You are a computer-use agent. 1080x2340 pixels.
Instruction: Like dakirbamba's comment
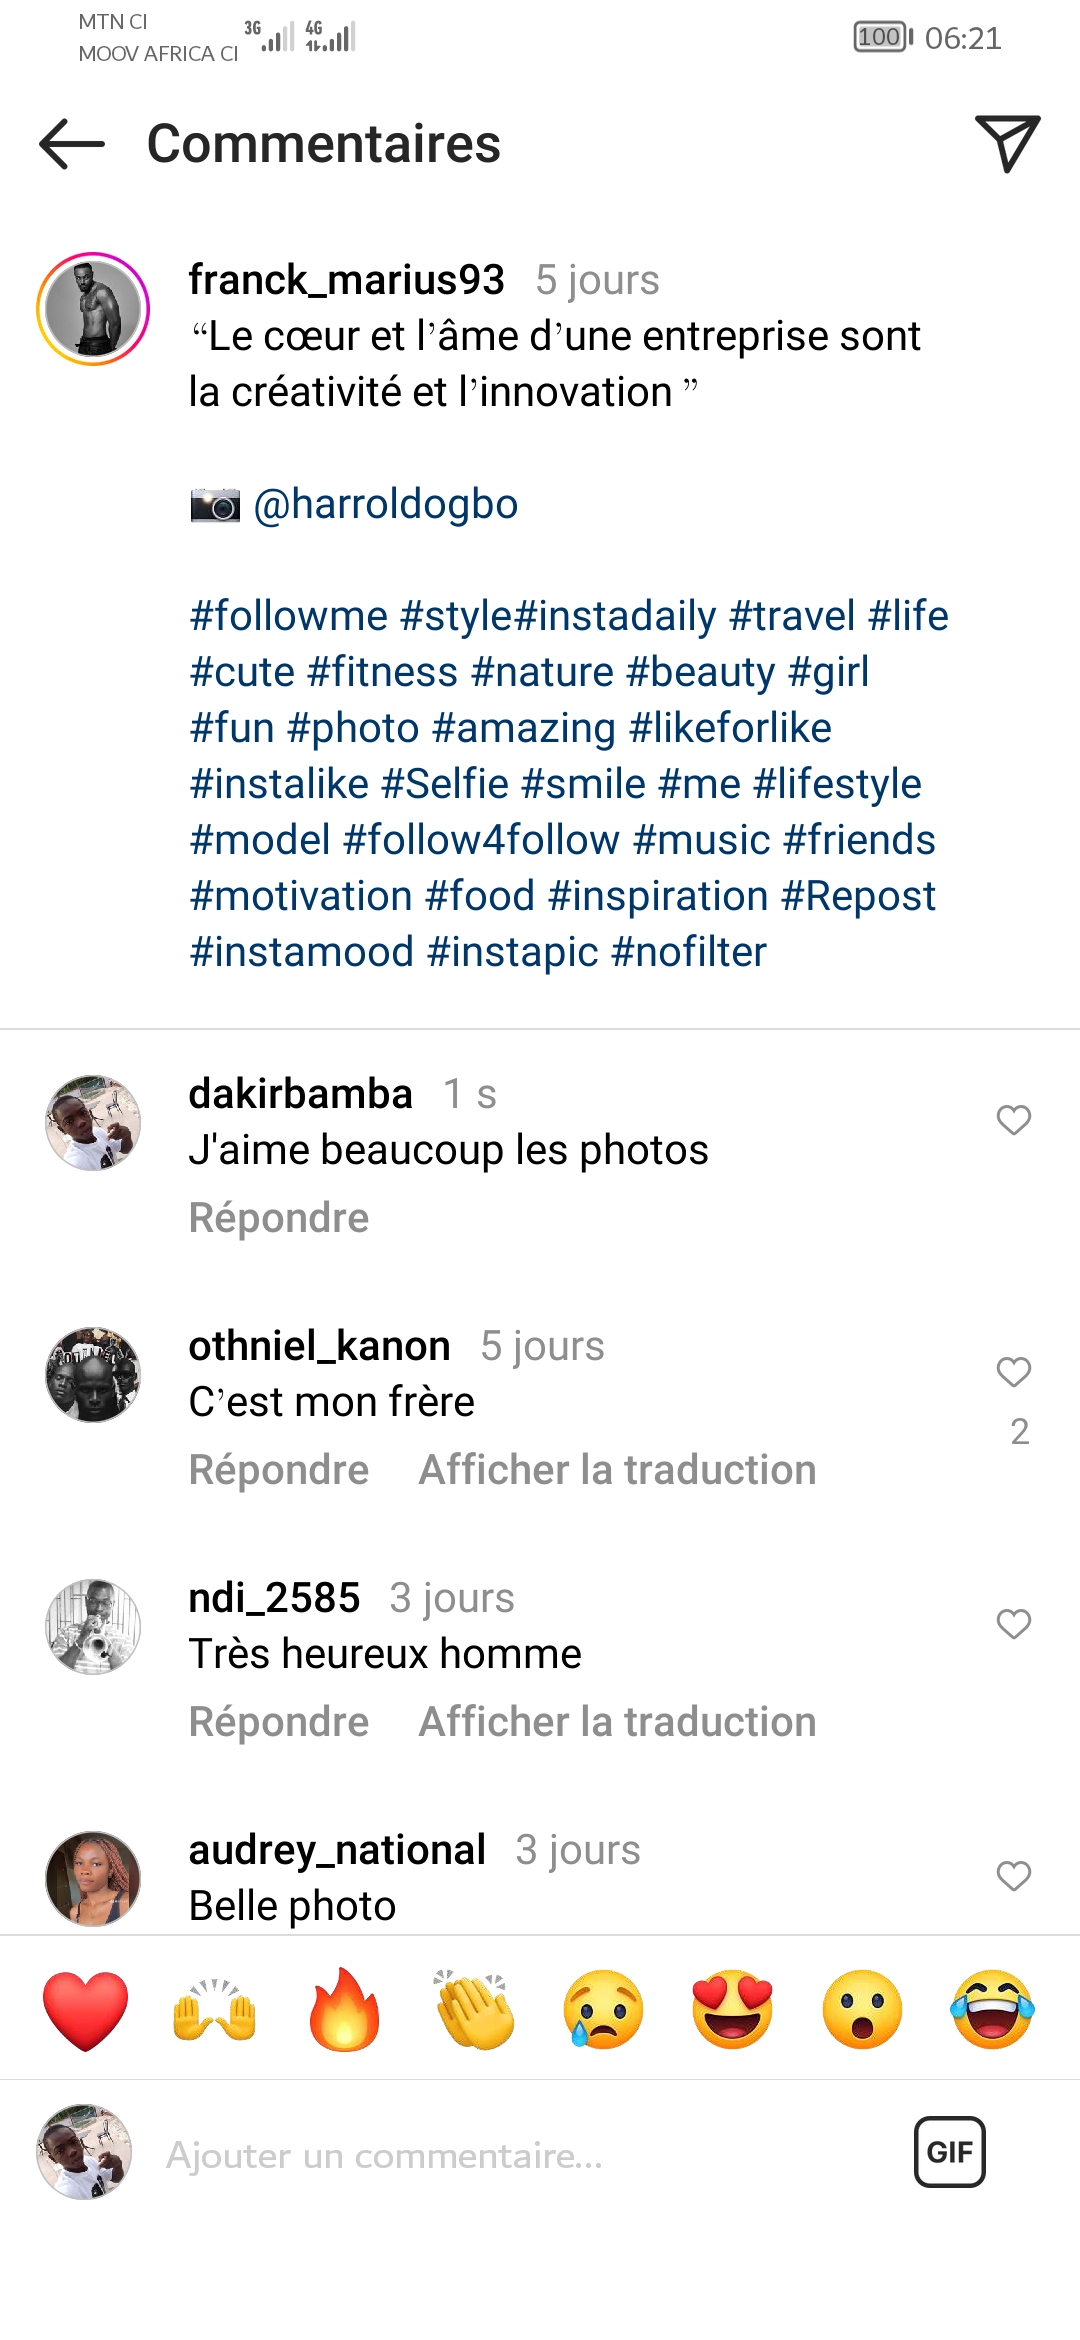pos(1014,1120)
